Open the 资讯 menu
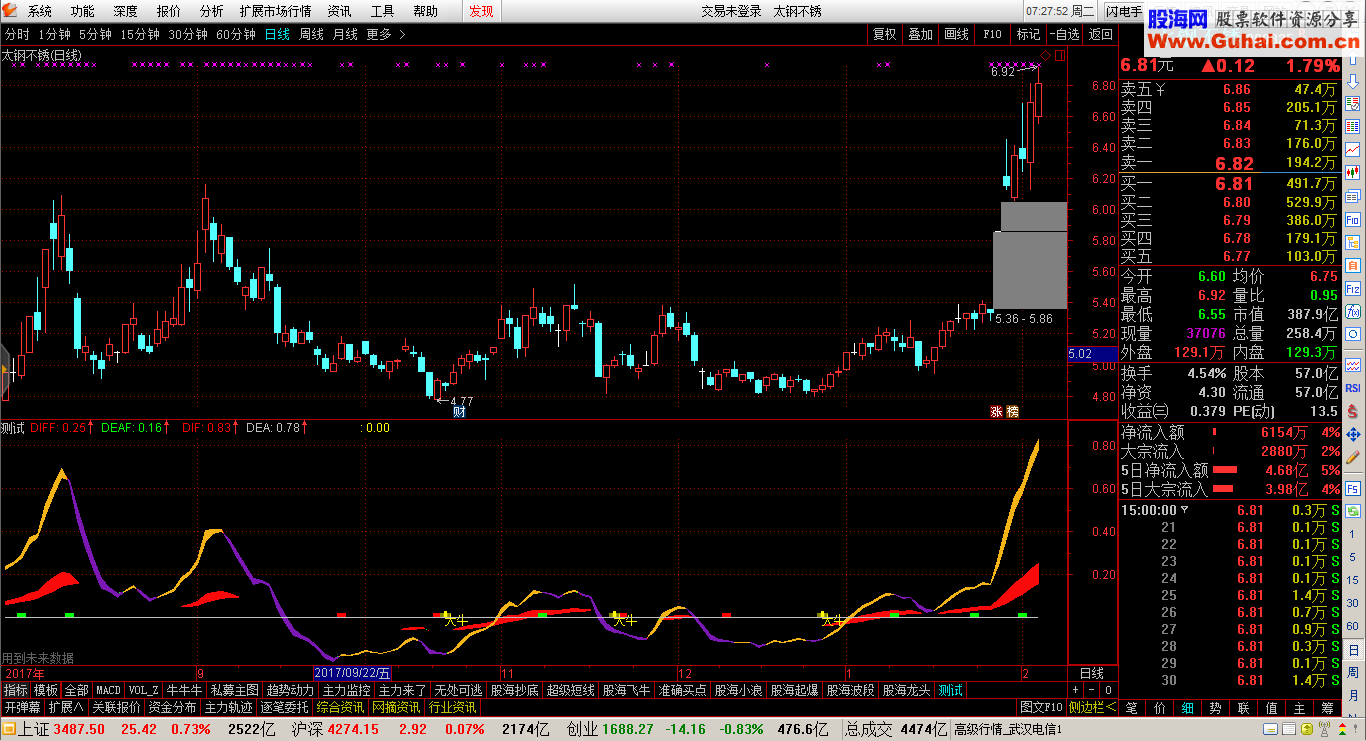Image resolution: width=1366 pixels, height=741 pixels. pyautogui.click(x=339, y=11)
